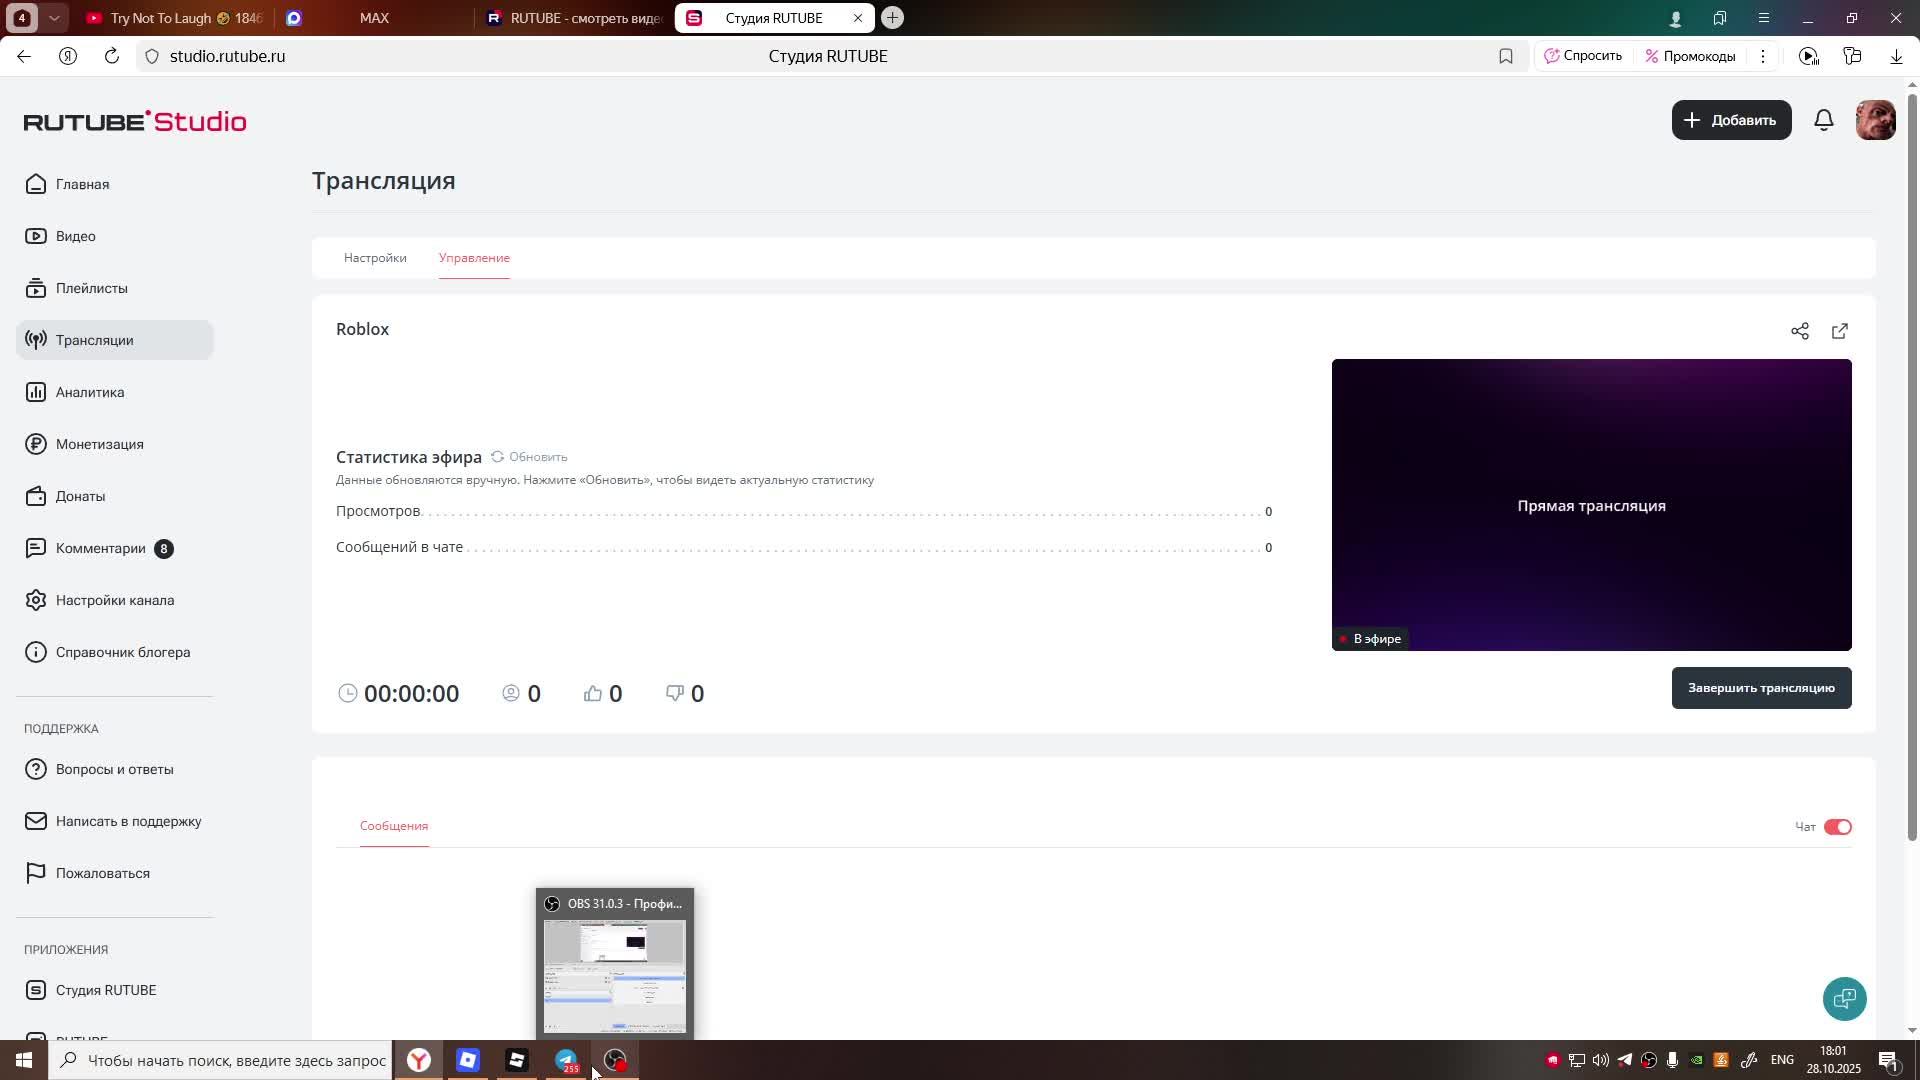Click the page vertical scrollbar
Screen dimensions: 1920x1080
[1912, 460]
